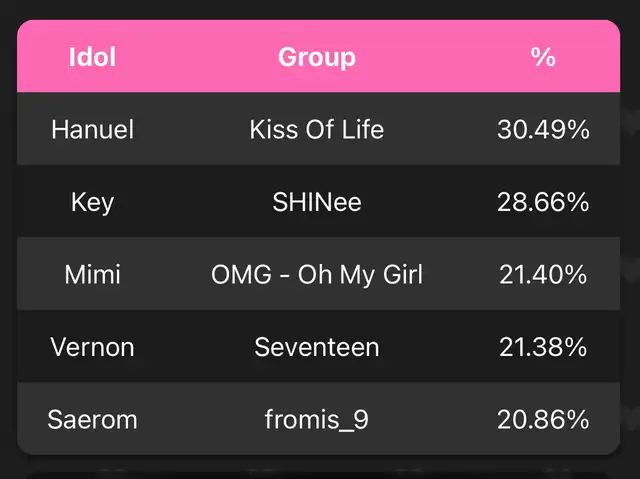
Task: Click the Idol column header
Action: 92,57
